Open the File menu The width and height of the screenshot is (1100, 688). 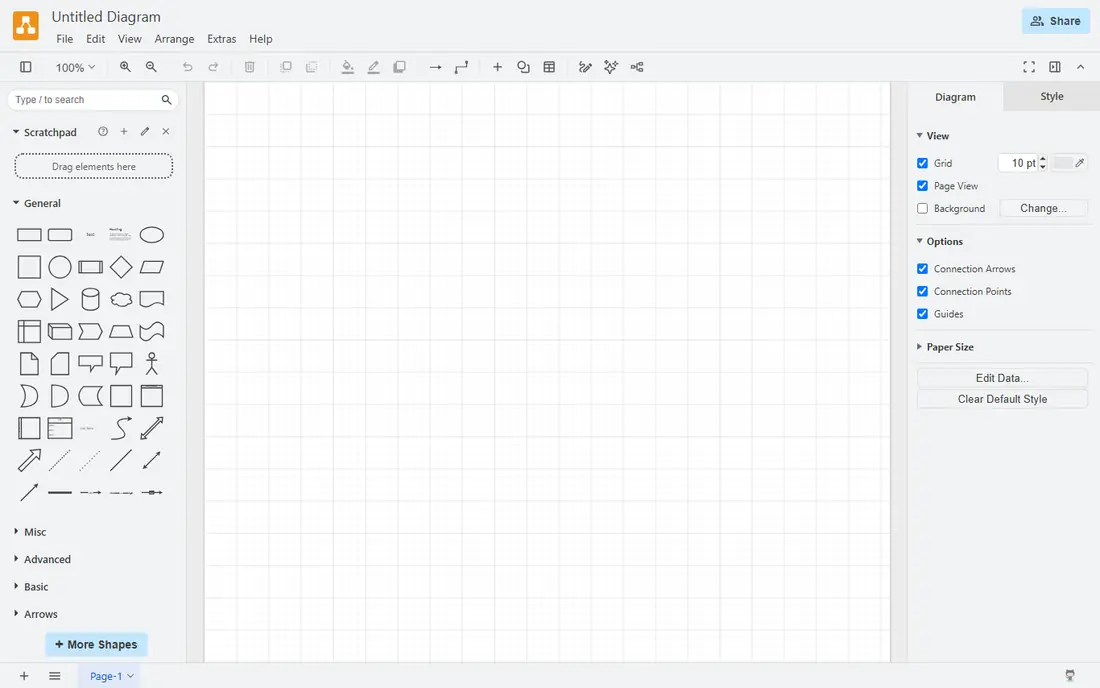point(65,39)
